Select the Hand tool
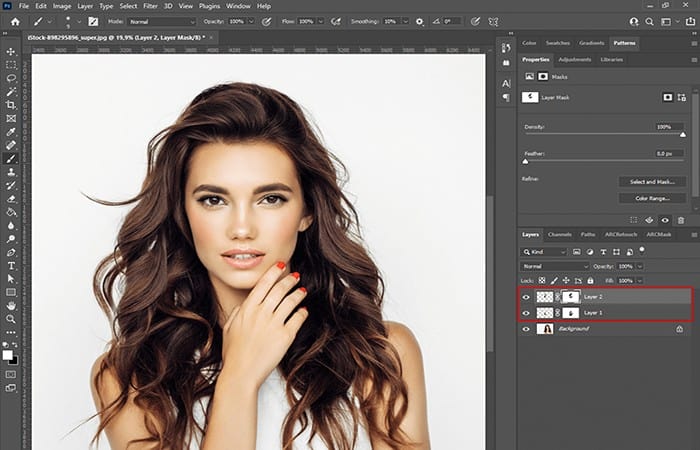 [11, 306]
